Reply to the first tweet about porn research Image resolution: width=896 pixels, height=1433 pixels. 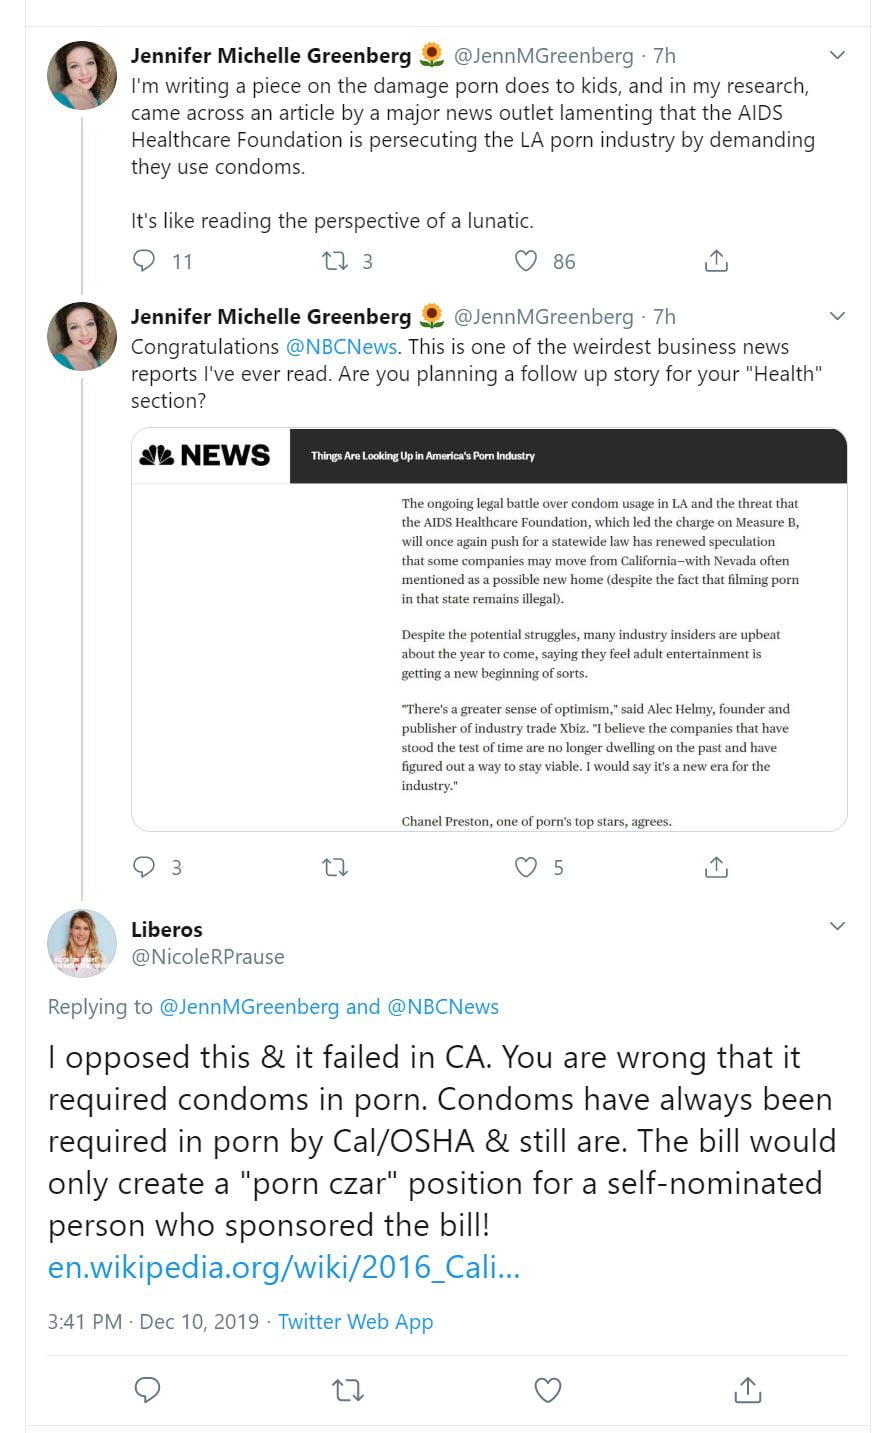[145, 261]
